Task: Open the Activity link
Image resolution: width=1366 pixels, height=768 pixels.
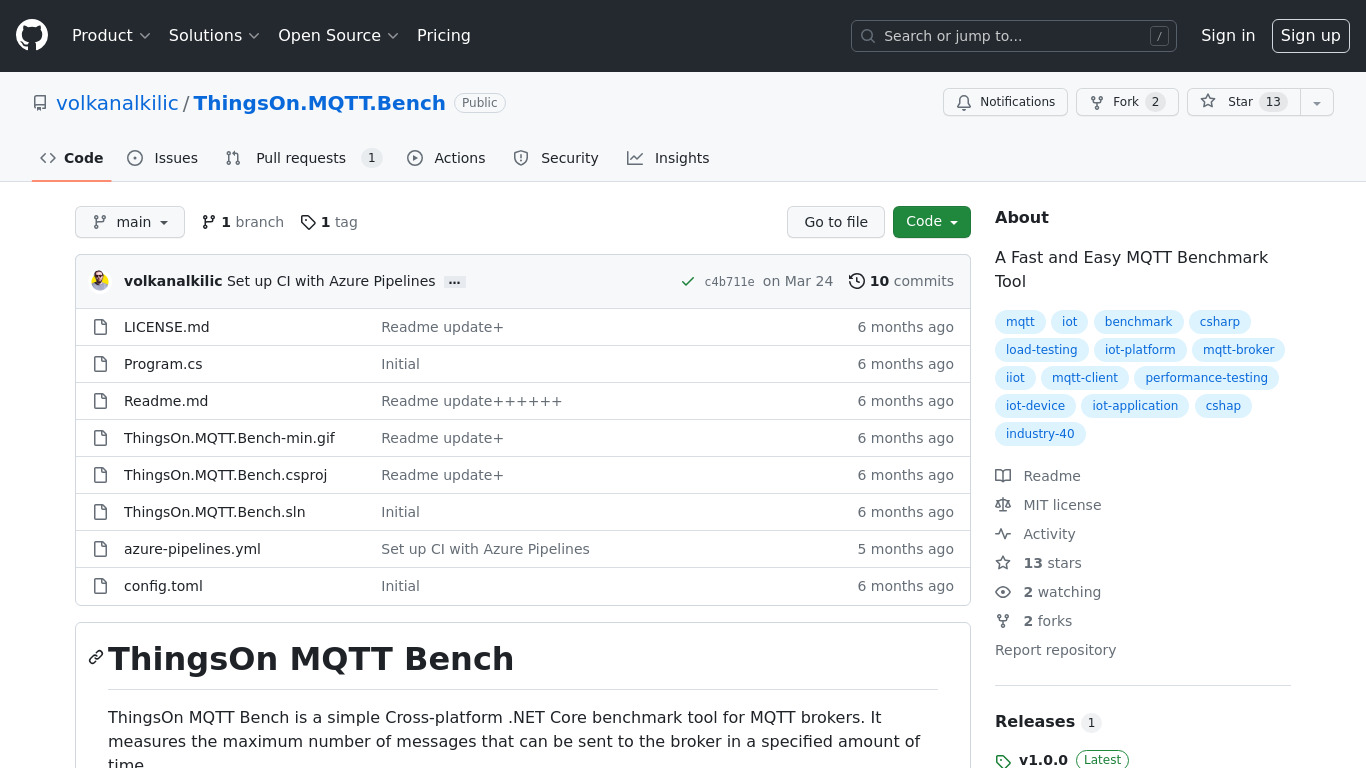Action: click(1035, 534)
